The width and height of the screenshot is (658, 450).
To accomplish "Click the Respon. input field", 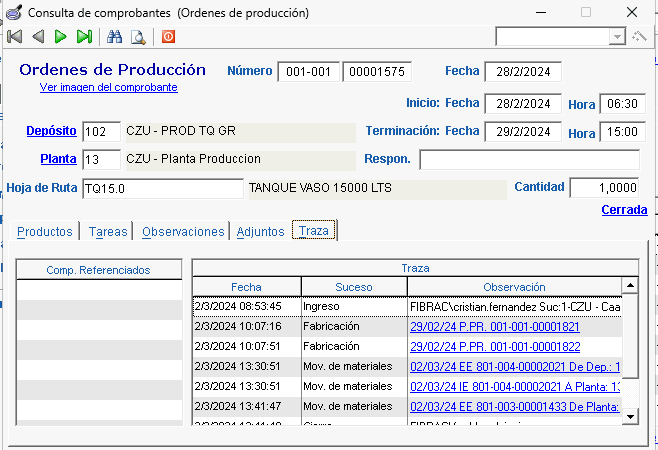I will click(528, 160).
